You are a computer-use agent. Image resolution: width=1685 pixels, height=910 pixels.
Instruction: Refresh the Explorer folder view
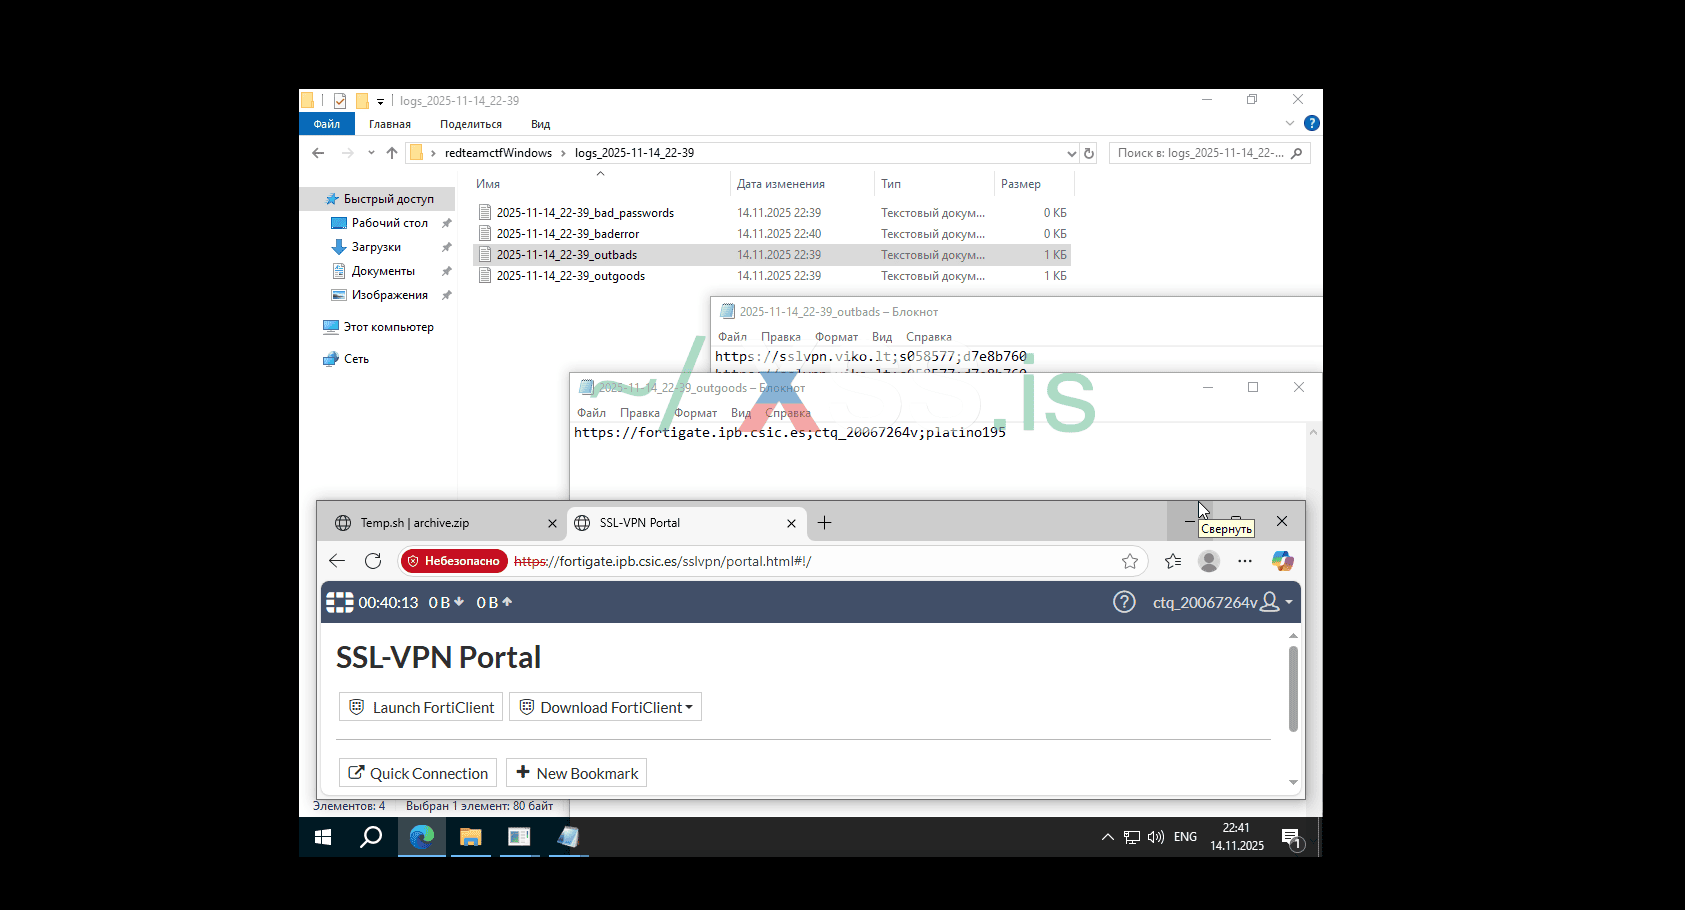(1089, 153)
